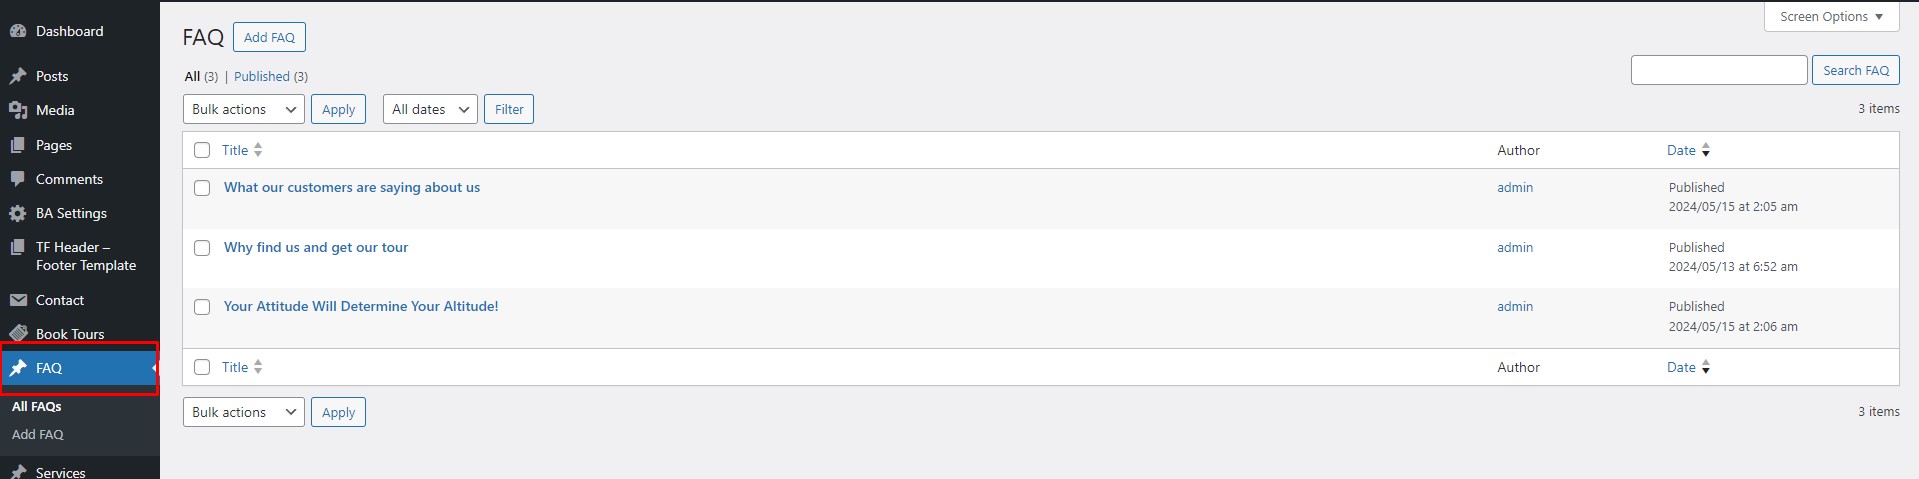Screen dimensions: 1919x479
Task: Click the Book Tours ticket icon
Action: (18, 333)
